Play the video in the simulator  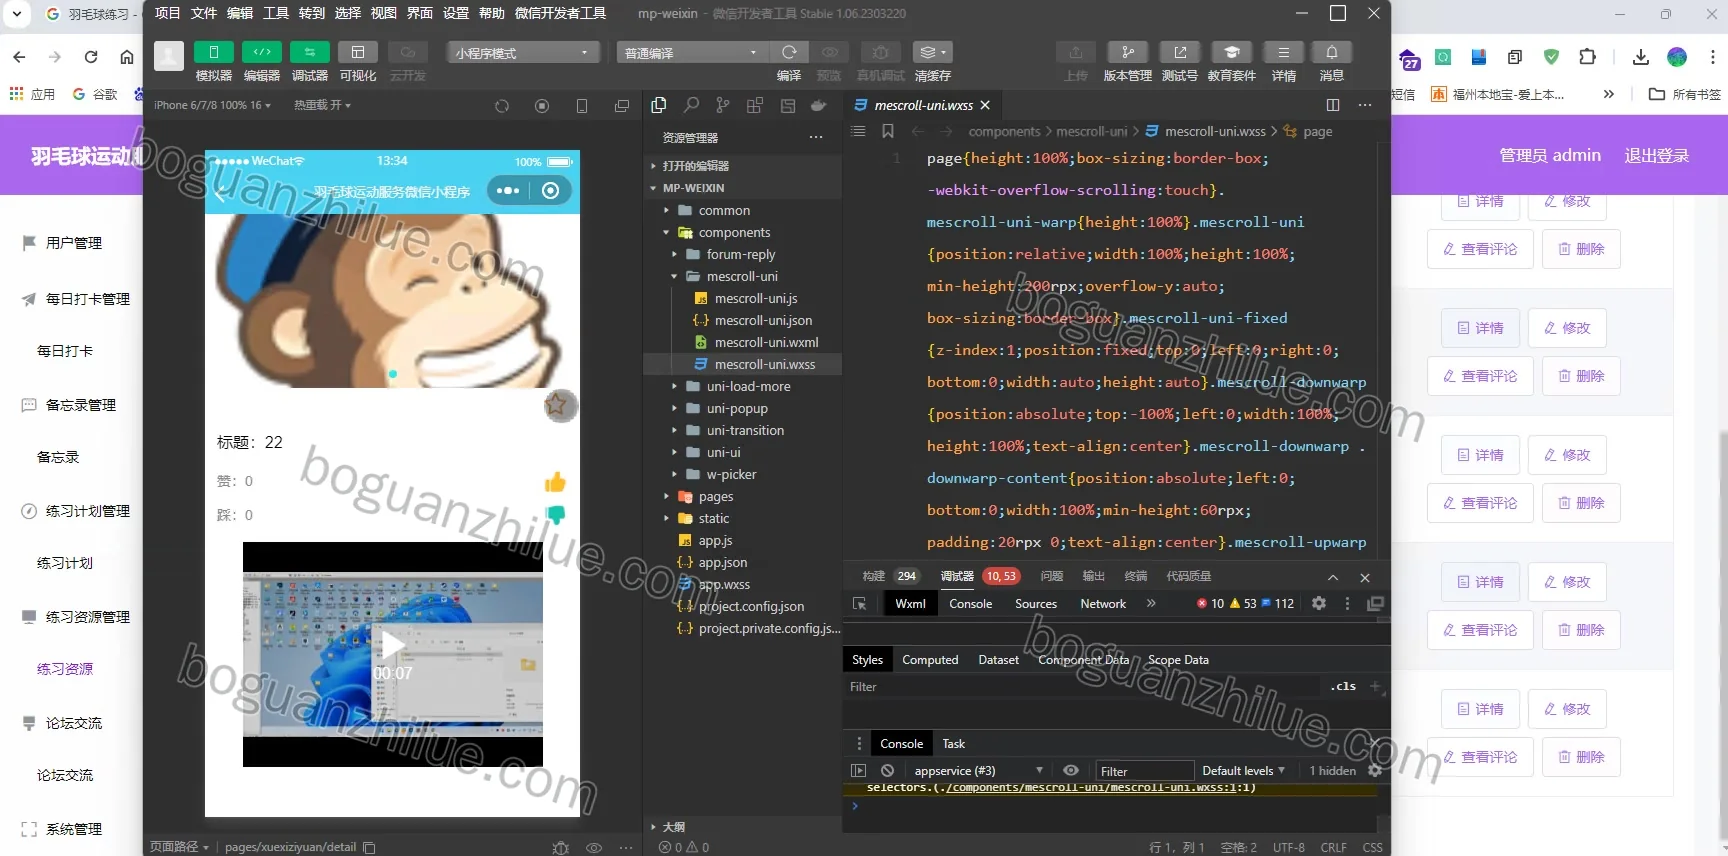393,647
